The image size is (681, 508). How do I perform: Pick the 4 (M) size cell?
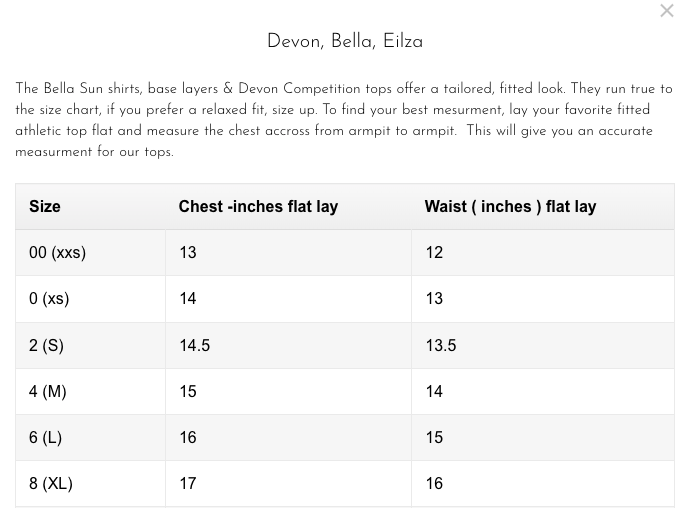(x=47, y=391)
